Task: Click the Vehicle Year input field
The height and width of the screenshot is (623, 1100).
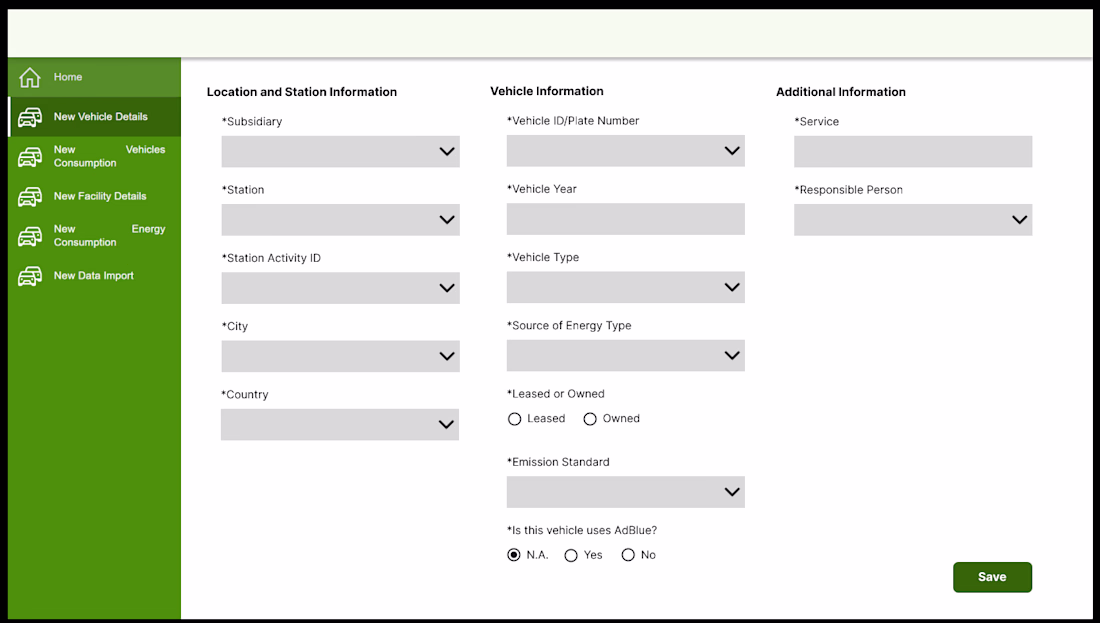Action: [x=625, y=220]
